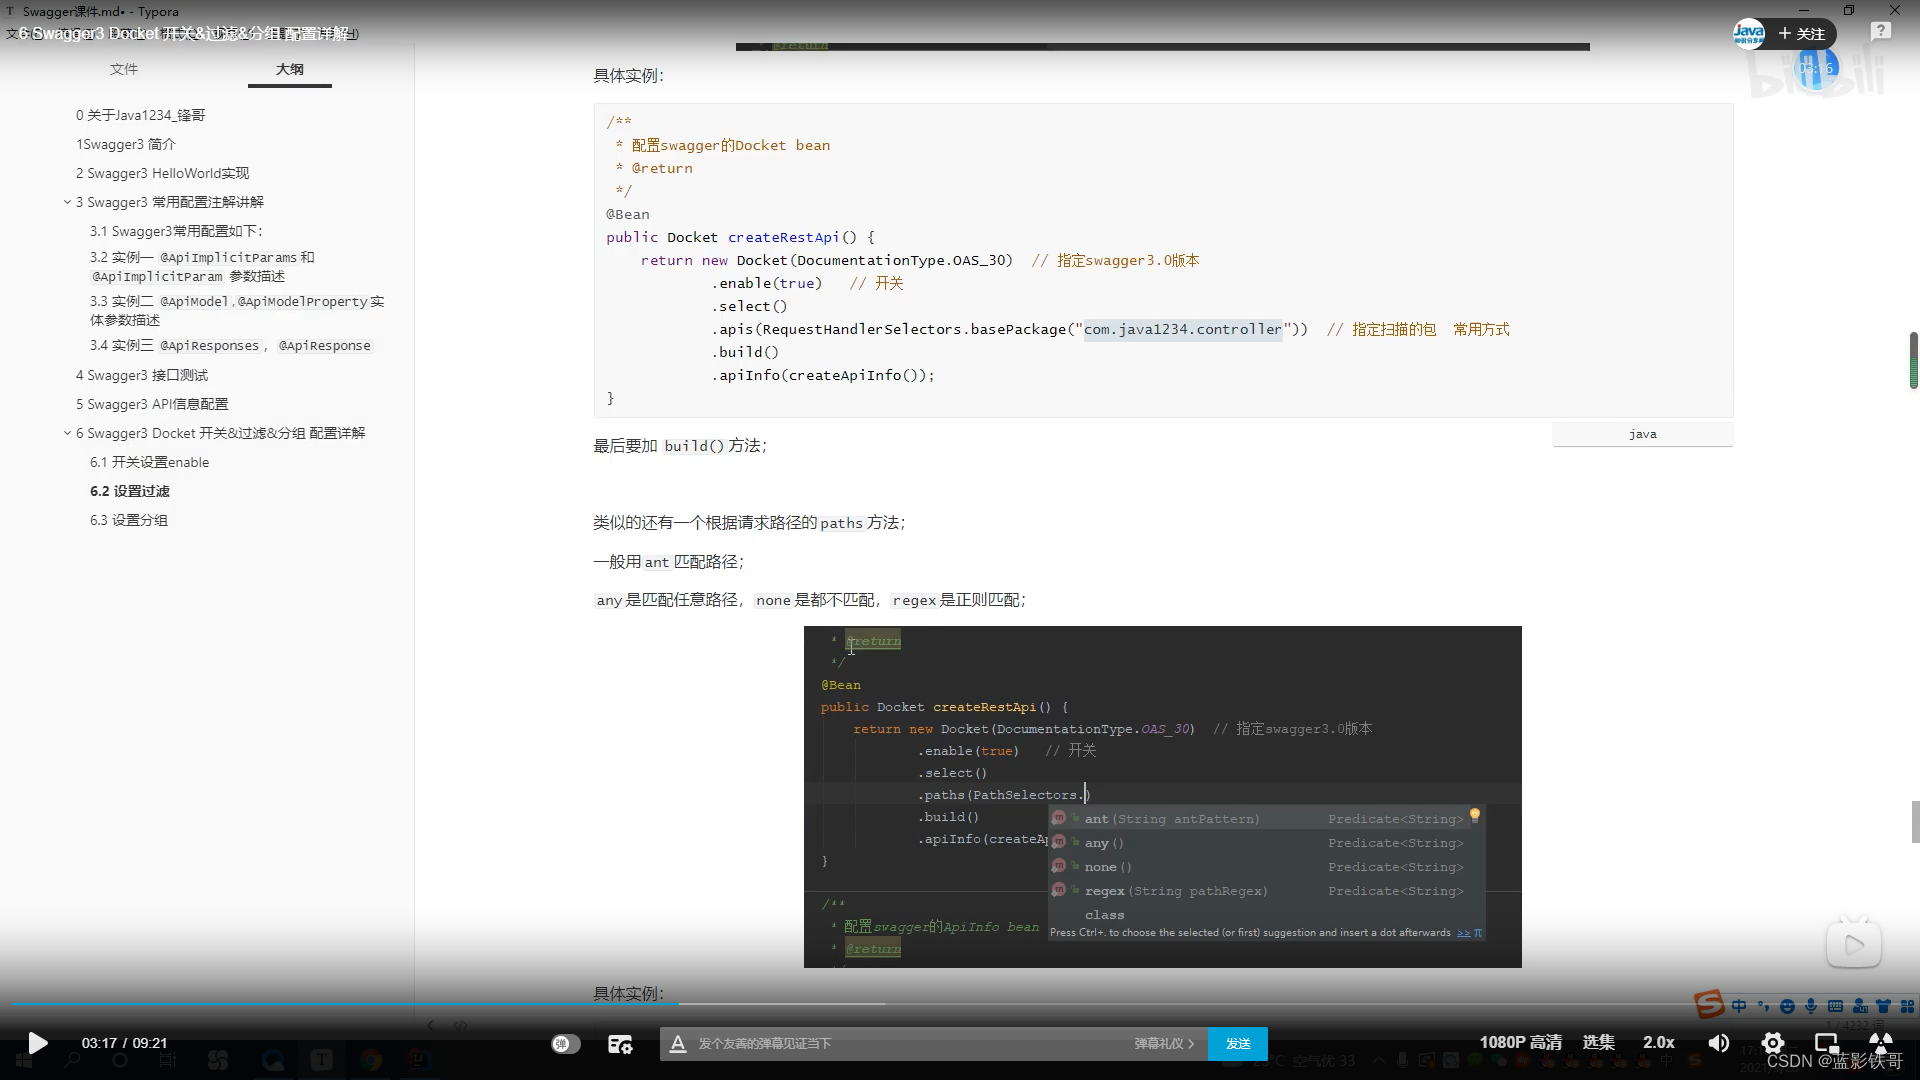The image size is (1920, 1080).
Task: Click the 03:17 / 09:21 time display
Action: click(124, 1043)
